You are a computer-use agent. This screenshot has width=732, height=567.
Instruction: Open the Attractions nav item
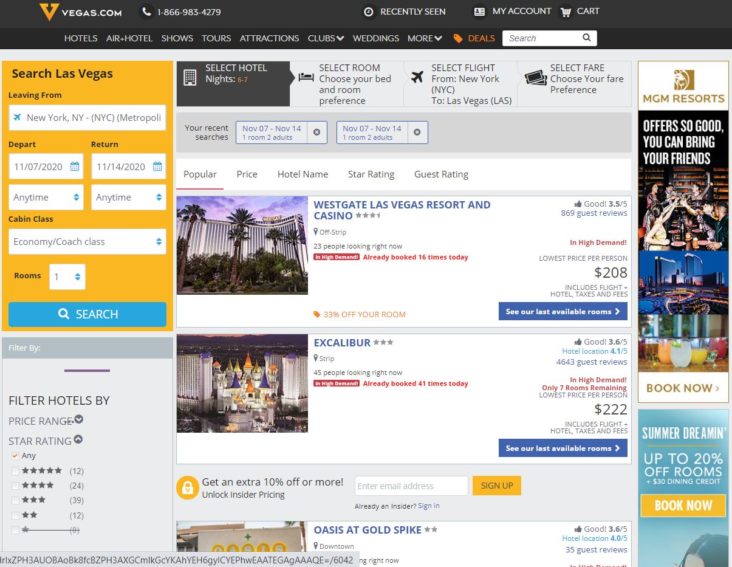pos(269,38)
